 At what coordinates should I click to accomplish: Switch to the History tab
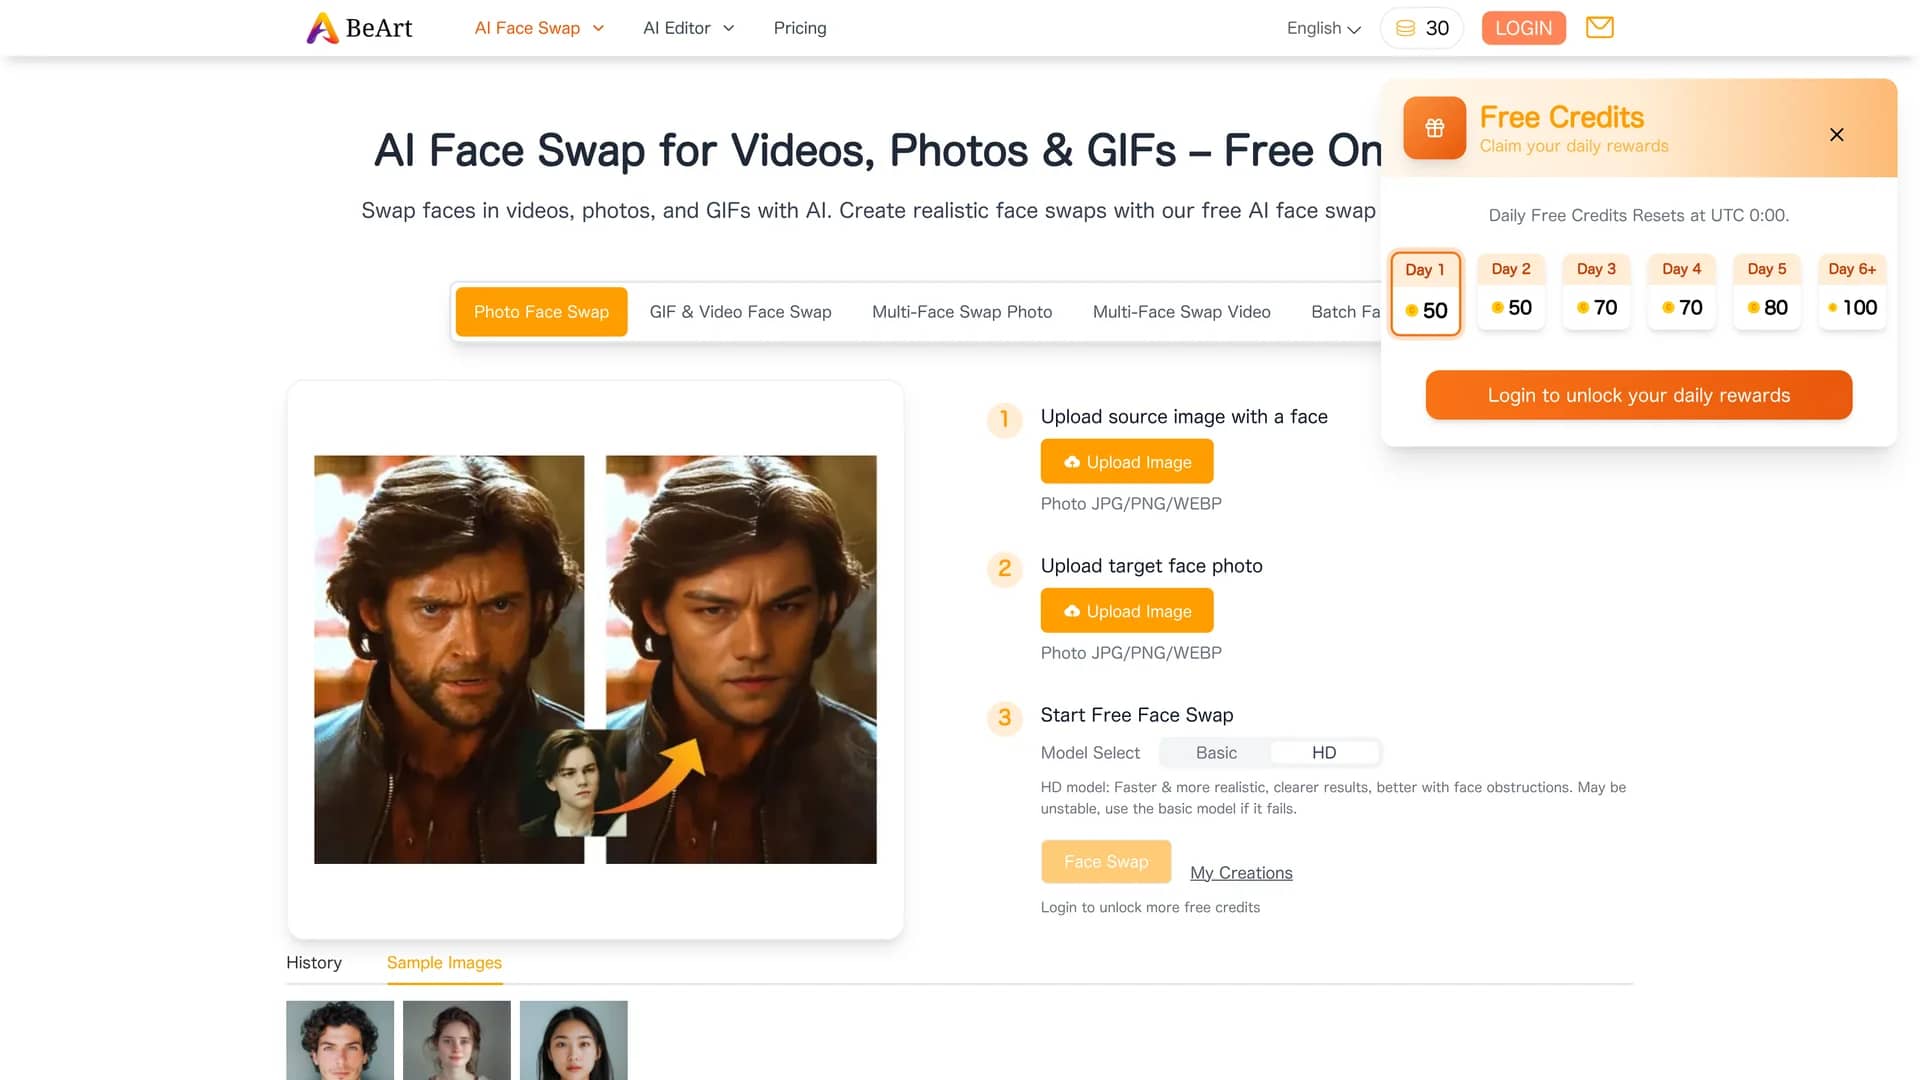click(314, 963)
